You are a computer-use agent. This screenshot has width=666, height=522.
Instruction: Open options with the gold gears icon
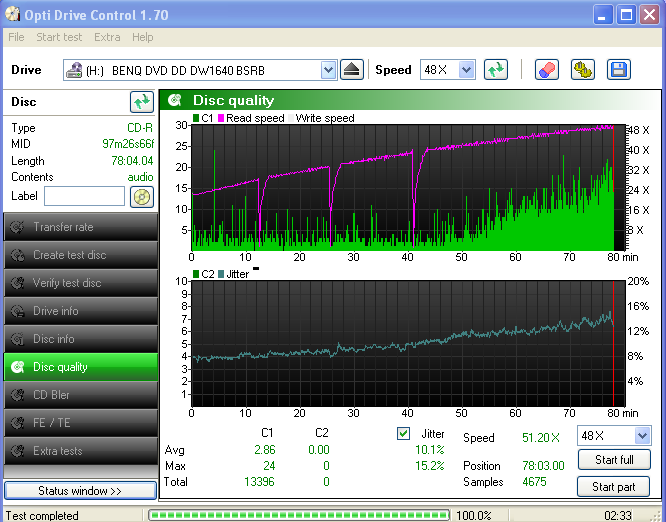click(583, 70)
